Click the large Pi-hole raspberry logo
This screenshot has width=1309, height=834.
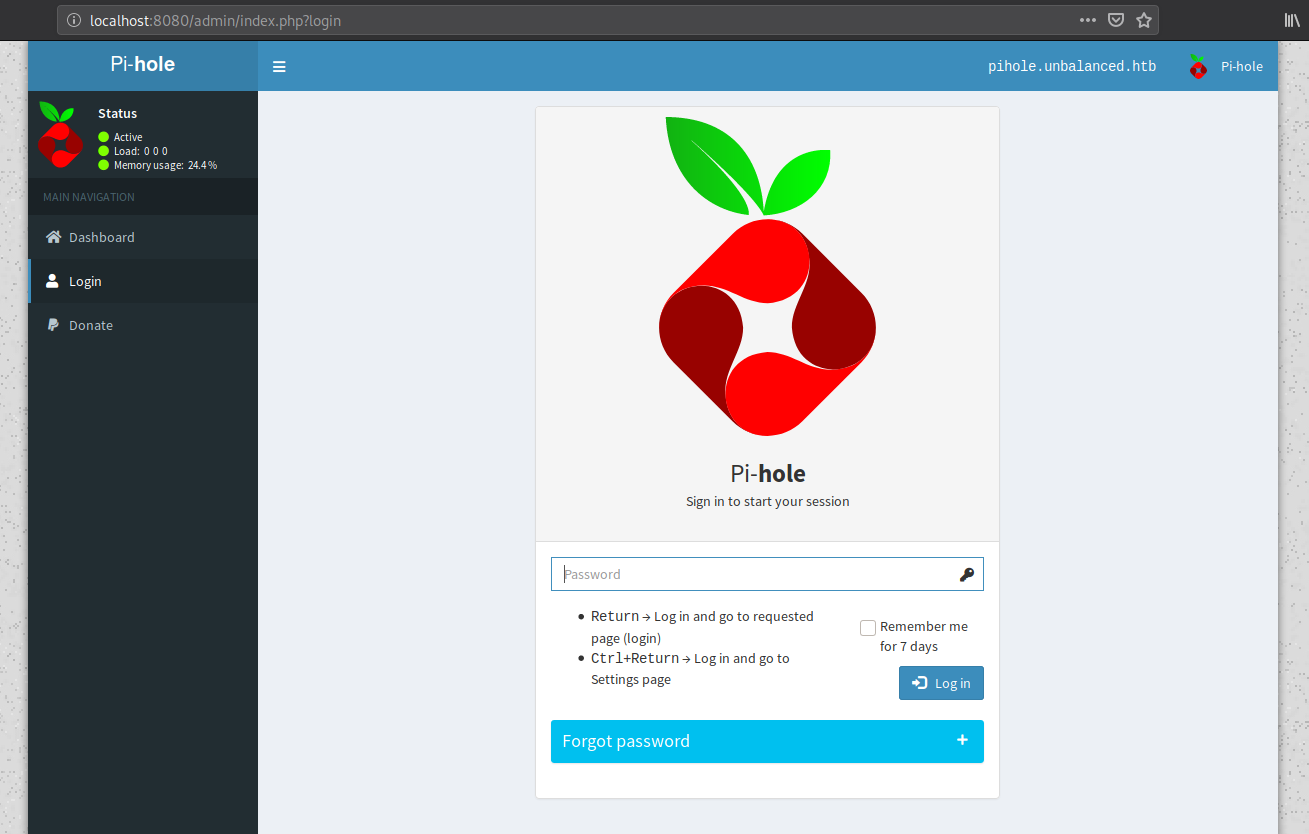(x=767, y=276)
